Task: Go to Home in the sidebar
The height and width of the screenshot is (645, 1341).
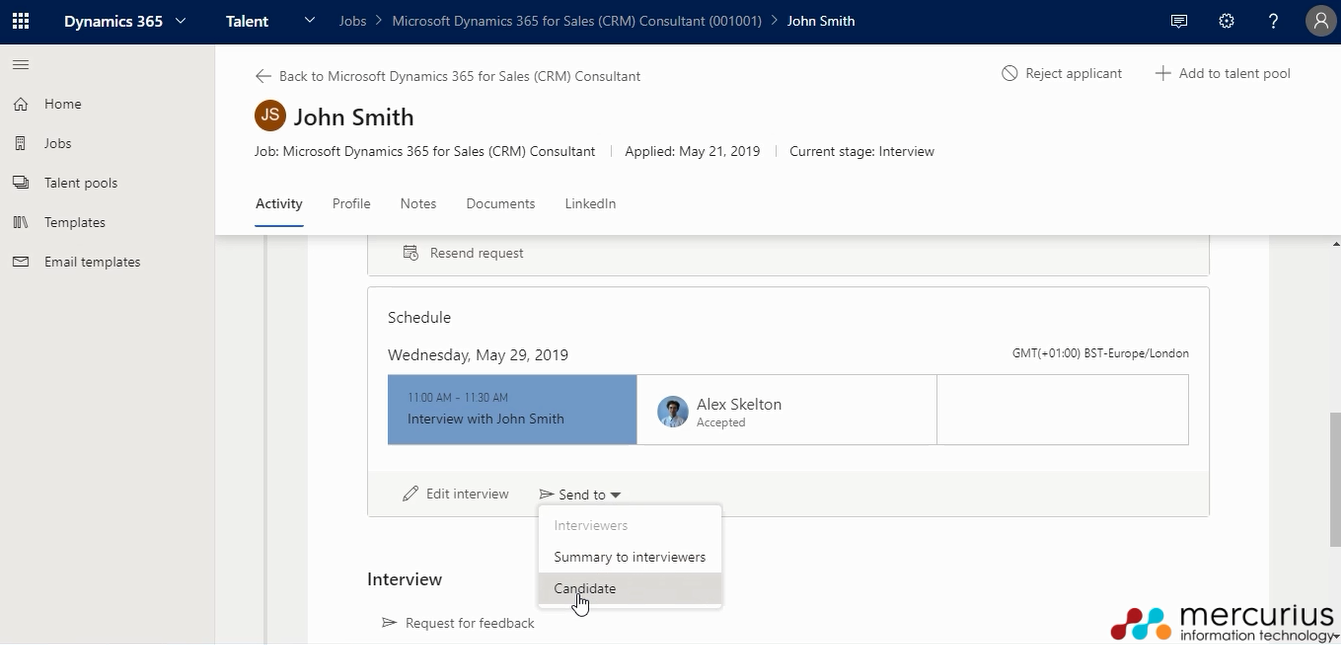Action: 63,104
